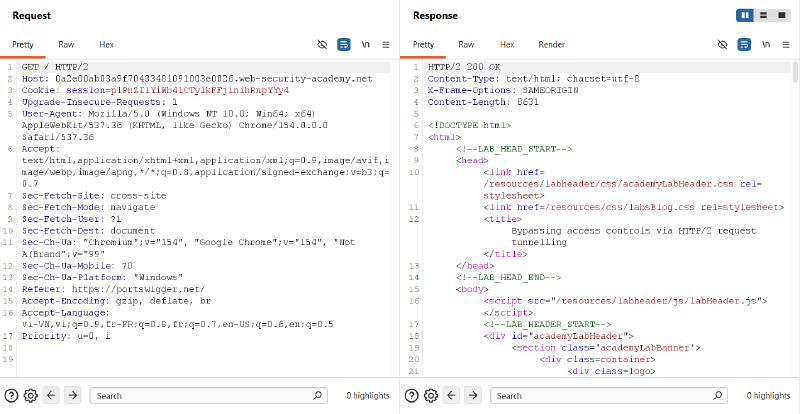Screen dimensions: 800x414
Task: Switch to Pretty tab in Response panel
Action: coord(423,45)
